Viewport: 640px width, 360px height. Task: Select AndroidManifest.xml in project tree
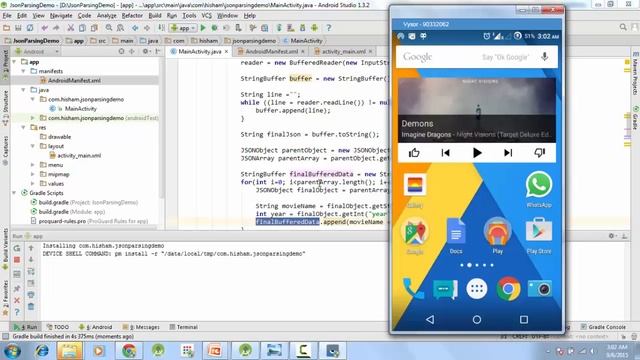pos(74,80)
